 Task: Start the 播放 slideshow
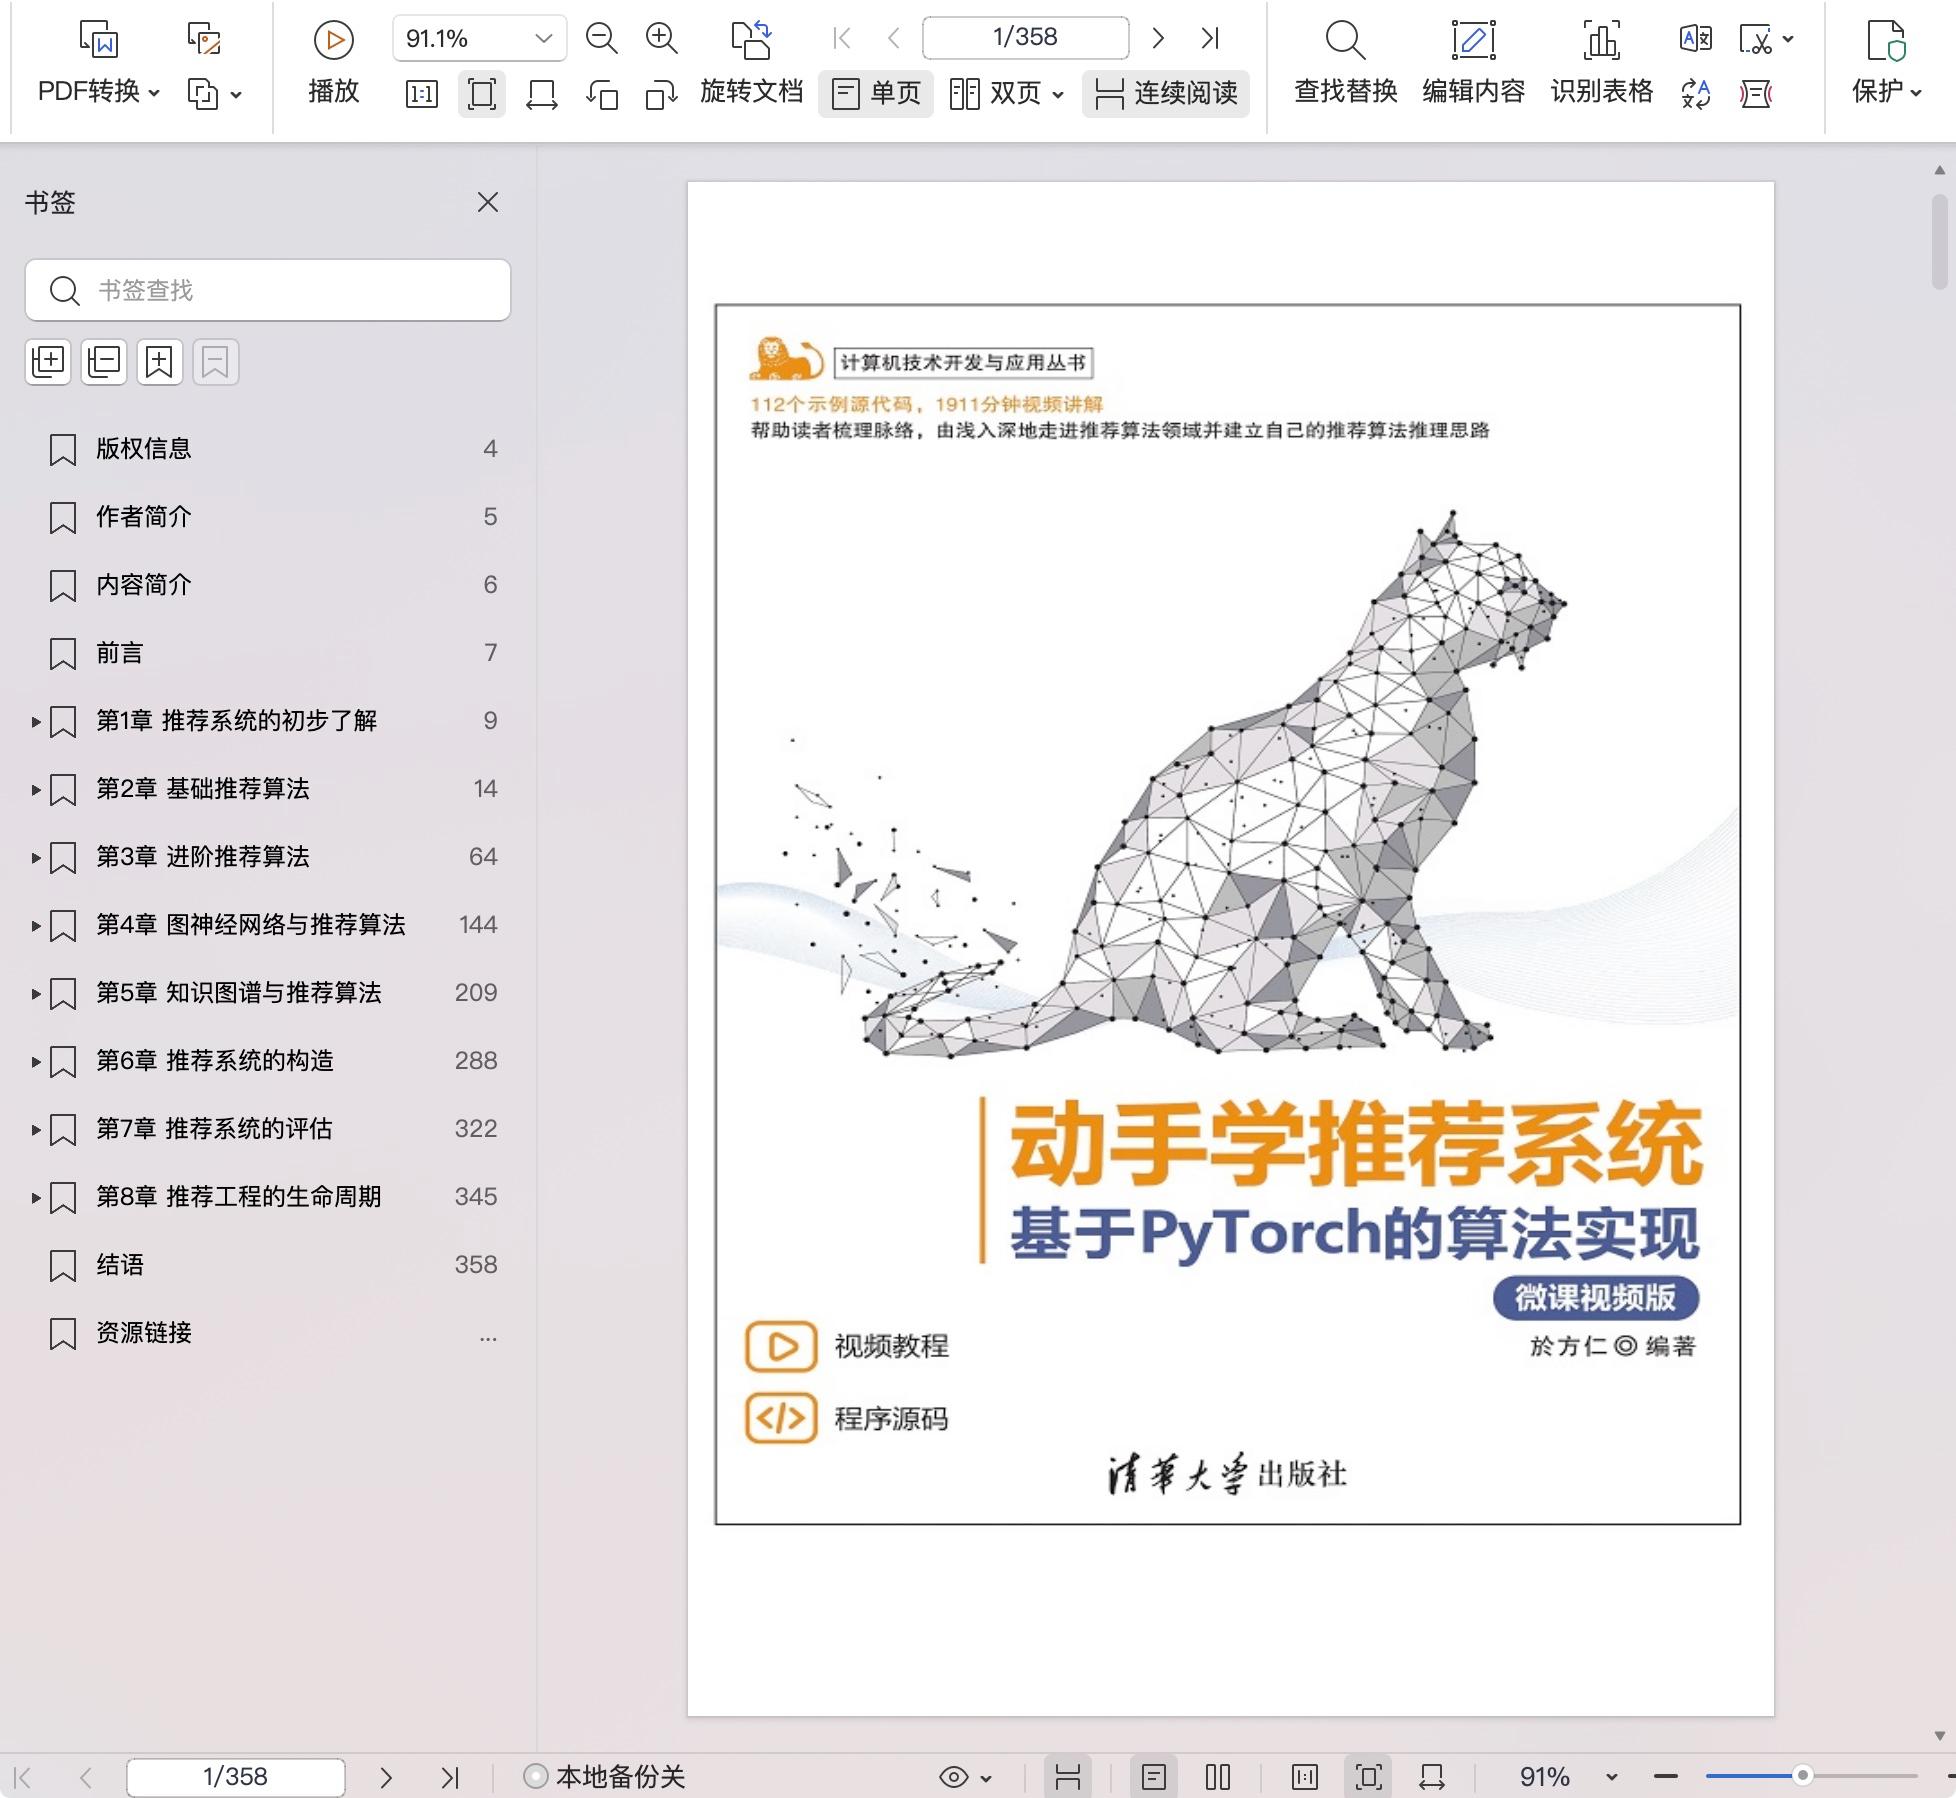(x=333, y=64)
